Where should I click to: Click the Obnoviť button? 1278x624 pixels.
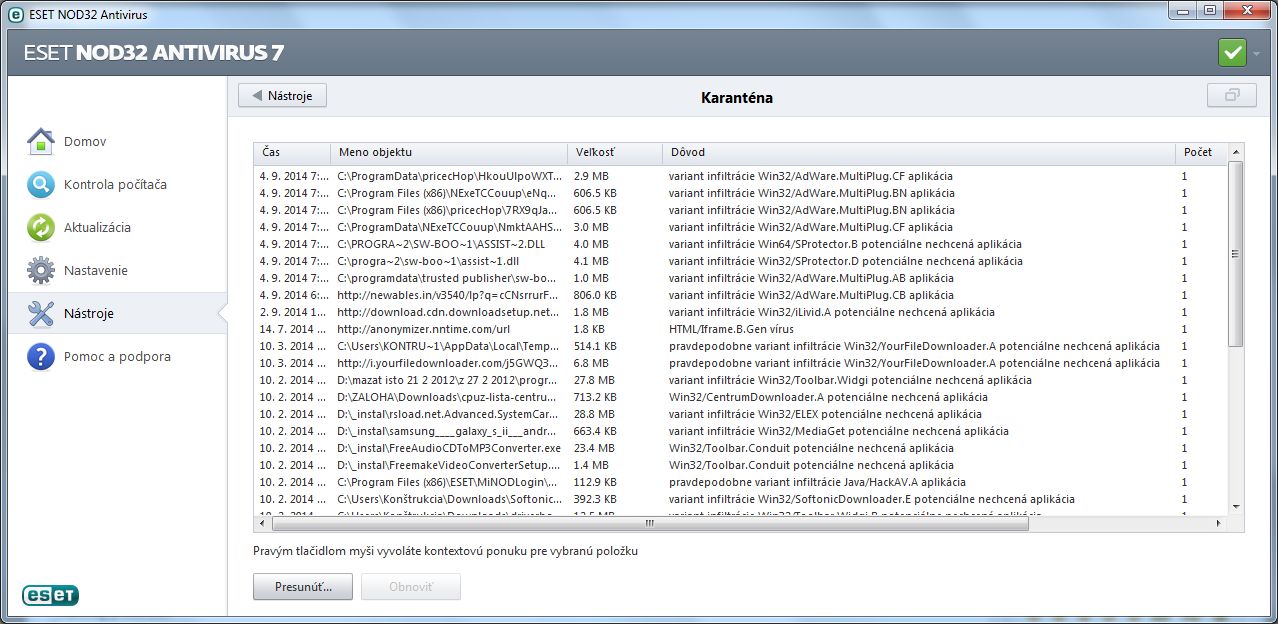(411, 586)
